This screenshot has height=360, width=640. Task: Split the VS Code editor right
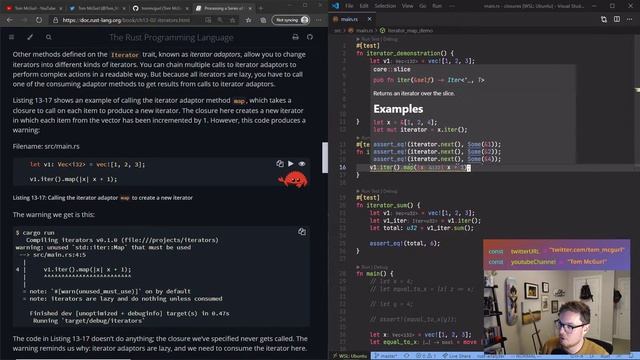tap(617, 20)
